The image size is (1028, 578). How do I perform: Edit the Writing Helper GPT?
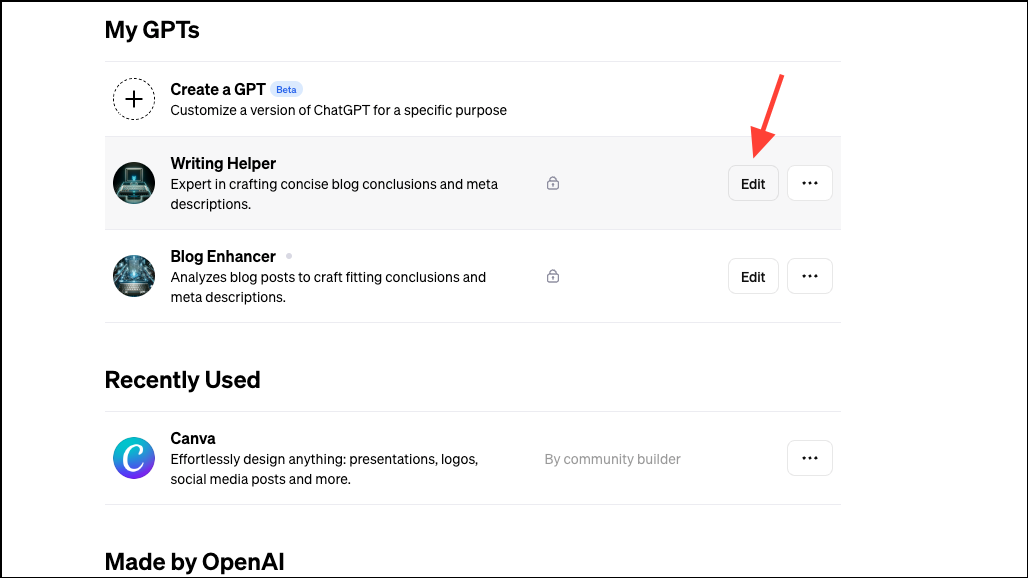pos(753,183)
